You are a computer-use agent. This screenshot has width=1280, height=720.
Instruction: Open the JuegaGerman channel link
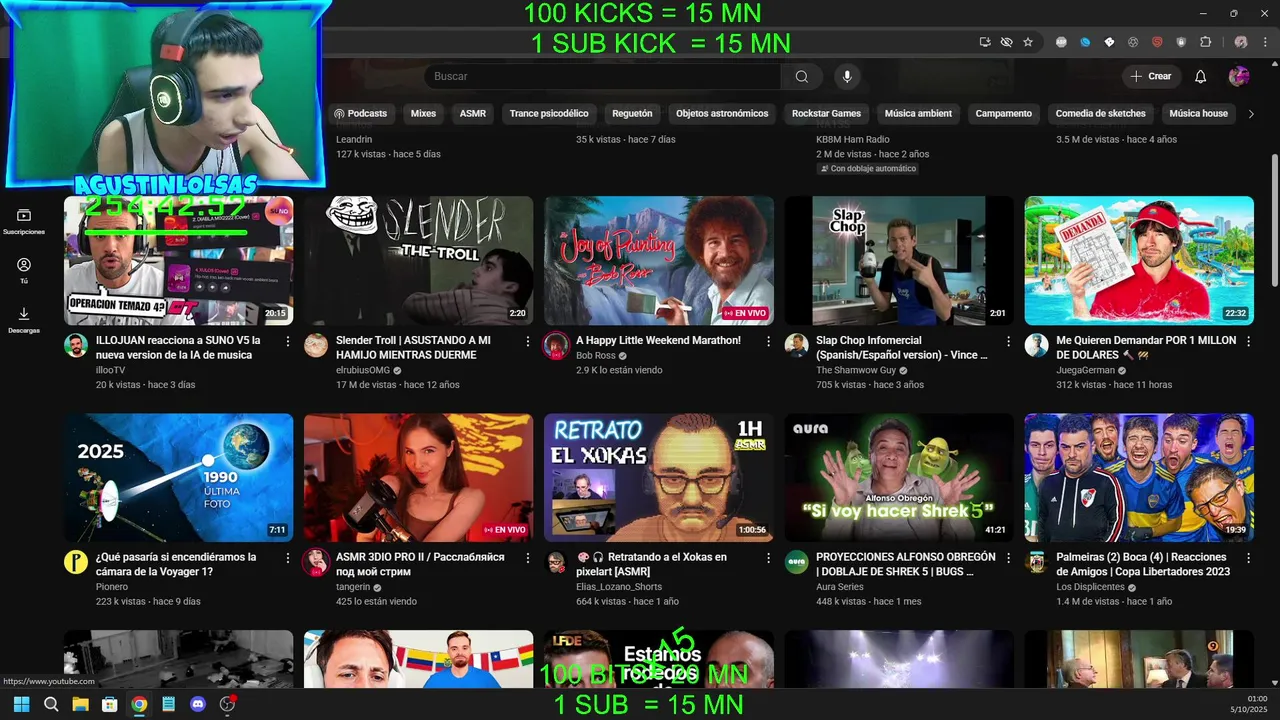(x=1085, y=370)
